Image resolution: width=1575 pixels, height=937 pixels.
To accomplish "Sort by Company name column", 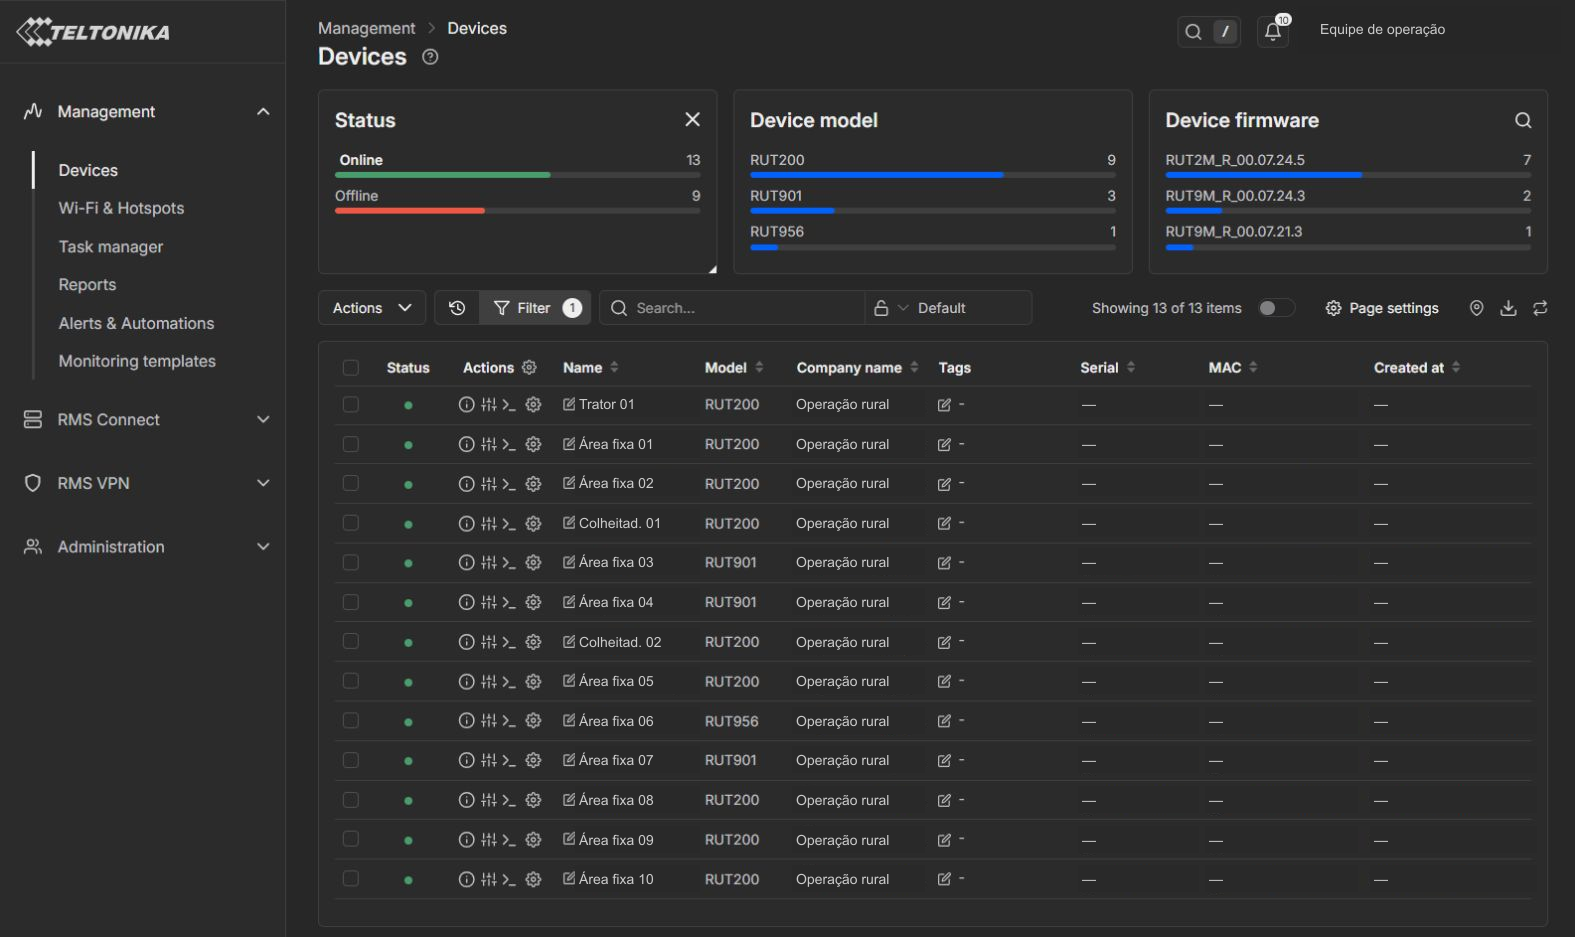I will (857, 368).
